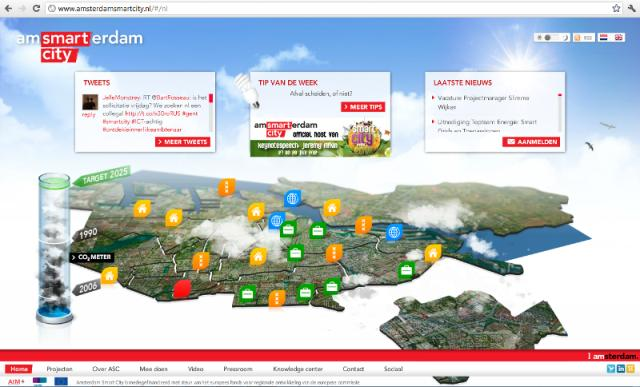640x387 pixels.
Task: Click the bookmark star in address bar
Action: pyautogui.click(x=616, y=8)
